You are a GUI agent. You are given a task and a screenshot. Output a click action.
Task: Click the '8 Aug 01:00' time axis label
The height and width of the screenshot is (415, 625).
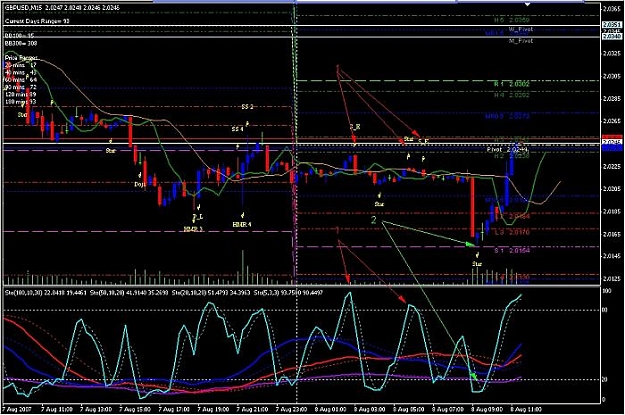tap(331, 409)
